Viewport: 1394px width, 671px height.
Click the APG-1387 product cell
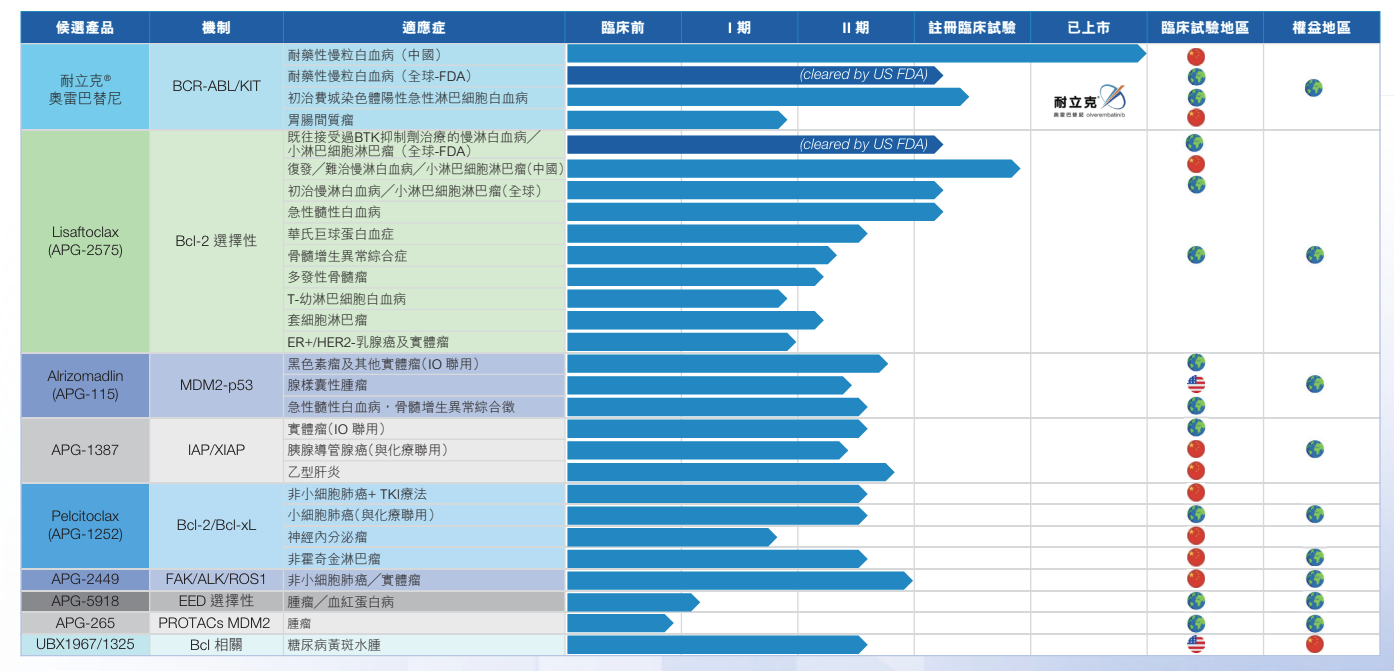(x=85, y=451)
